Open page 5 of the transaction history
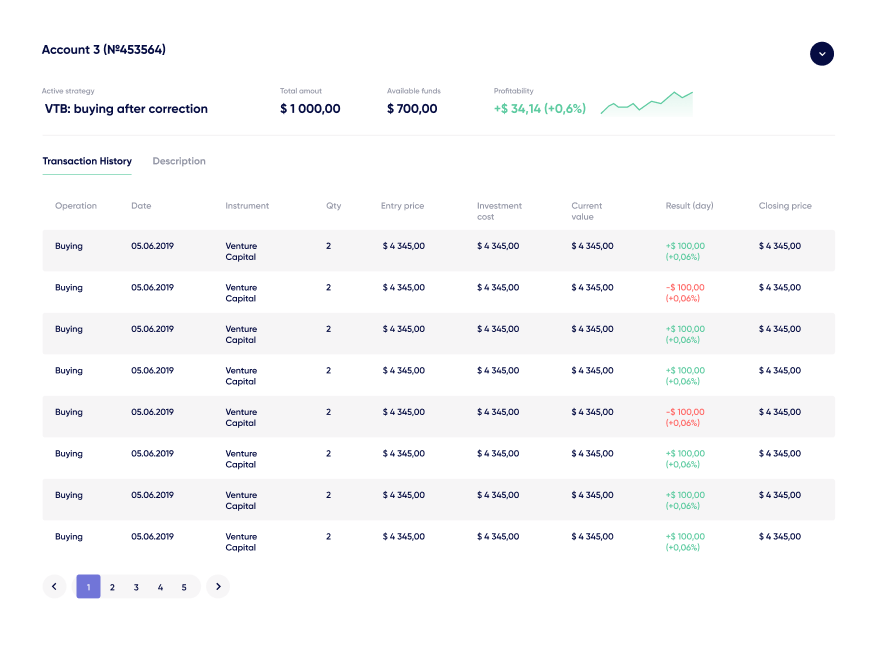 (184, 587)
